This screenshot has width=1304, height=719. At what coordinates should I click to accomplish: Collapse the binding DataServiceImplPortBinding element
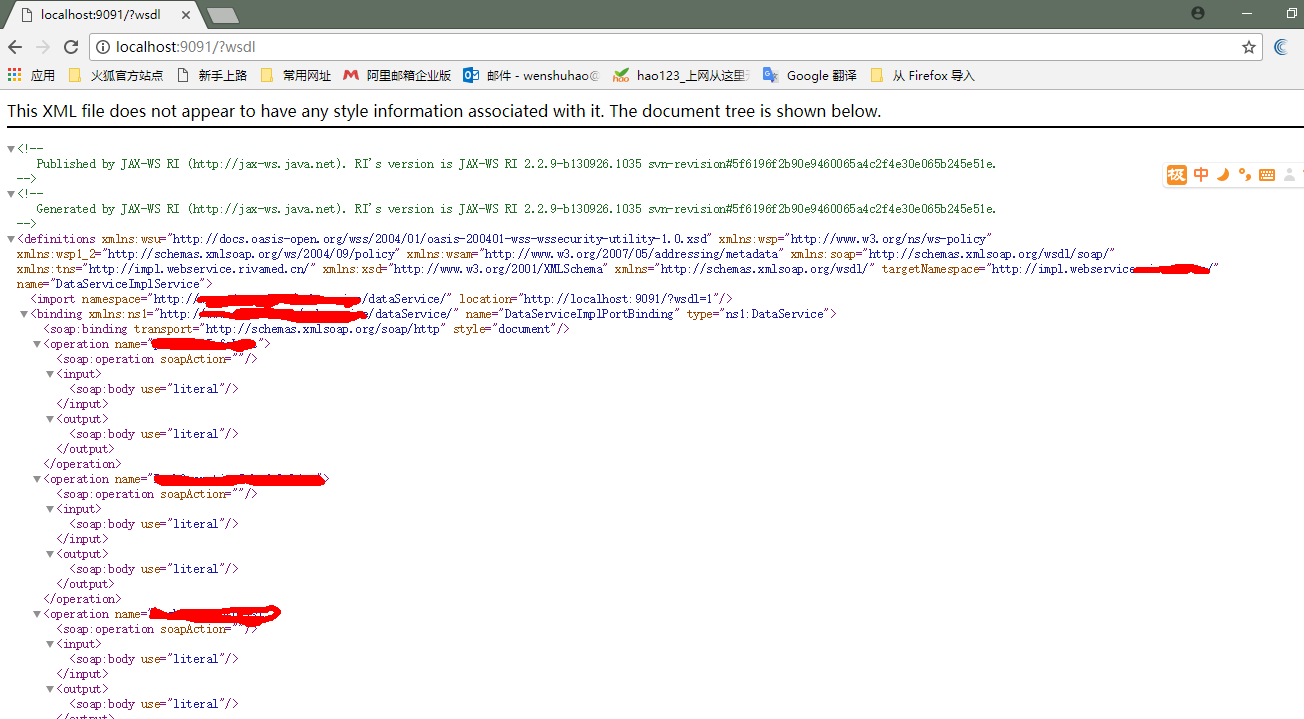[x=24, y=314]
